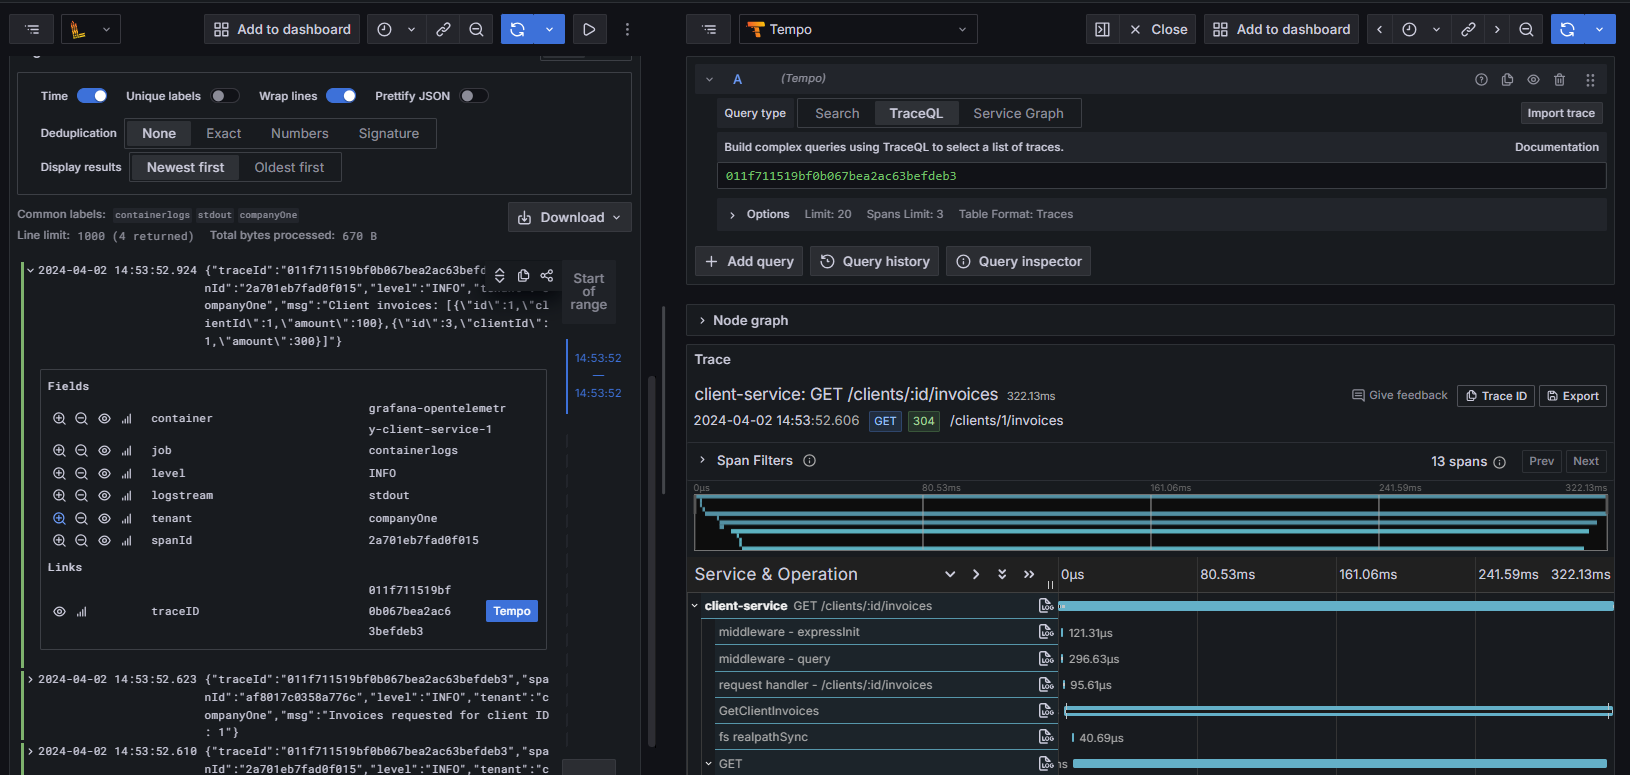Filter for value on tenant field

(x=59, y=518)
